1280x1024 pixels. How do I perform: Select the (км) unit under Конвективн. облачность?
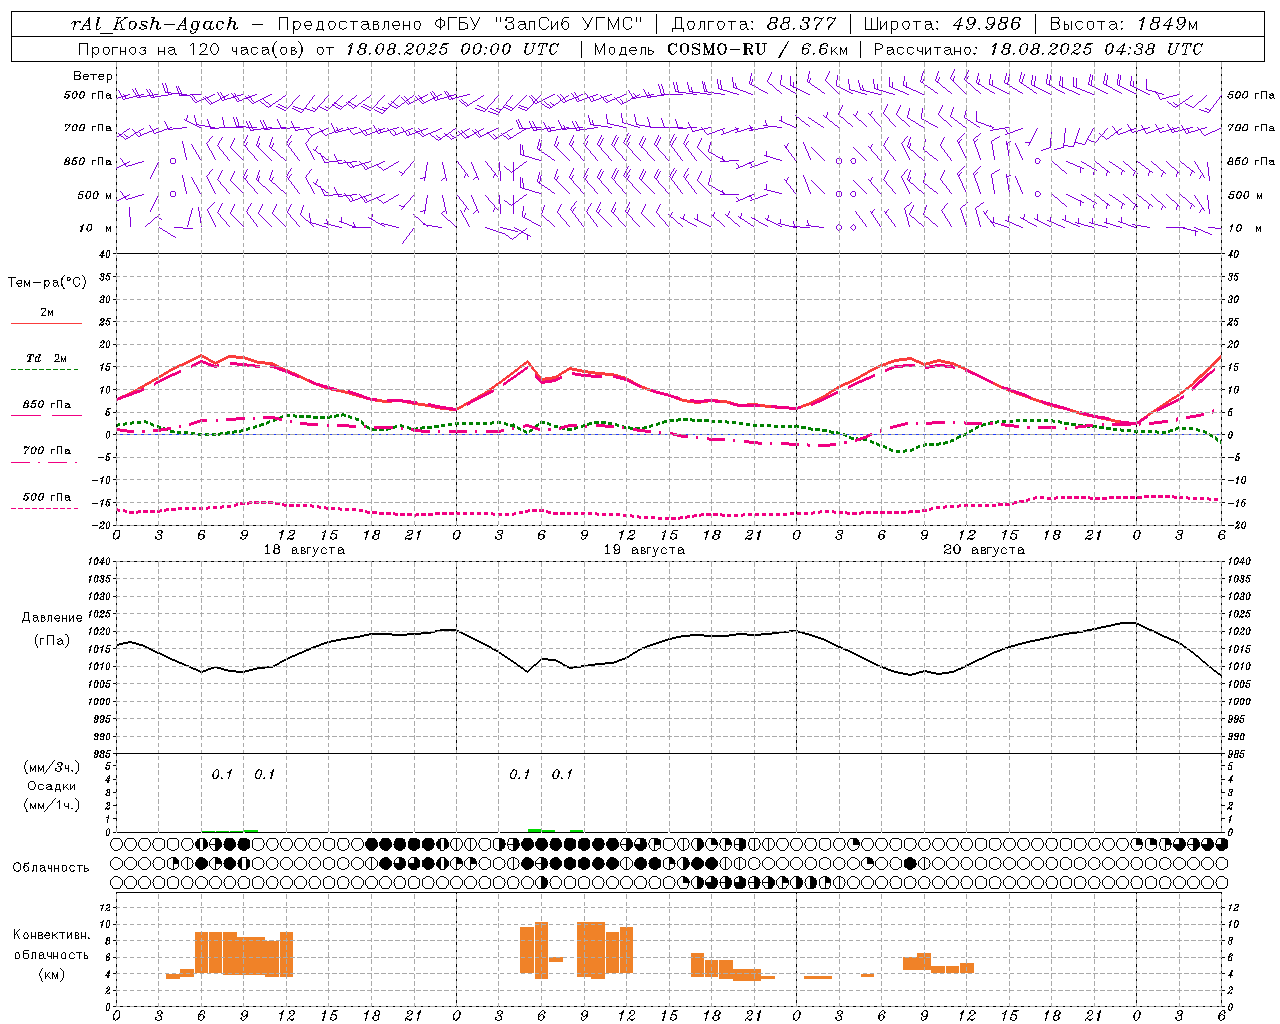click(52, 974)
